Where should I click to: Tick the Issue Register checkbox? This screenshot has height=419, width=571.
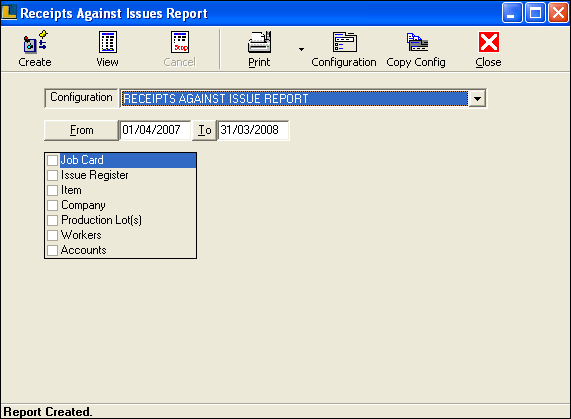pos(52,175)
